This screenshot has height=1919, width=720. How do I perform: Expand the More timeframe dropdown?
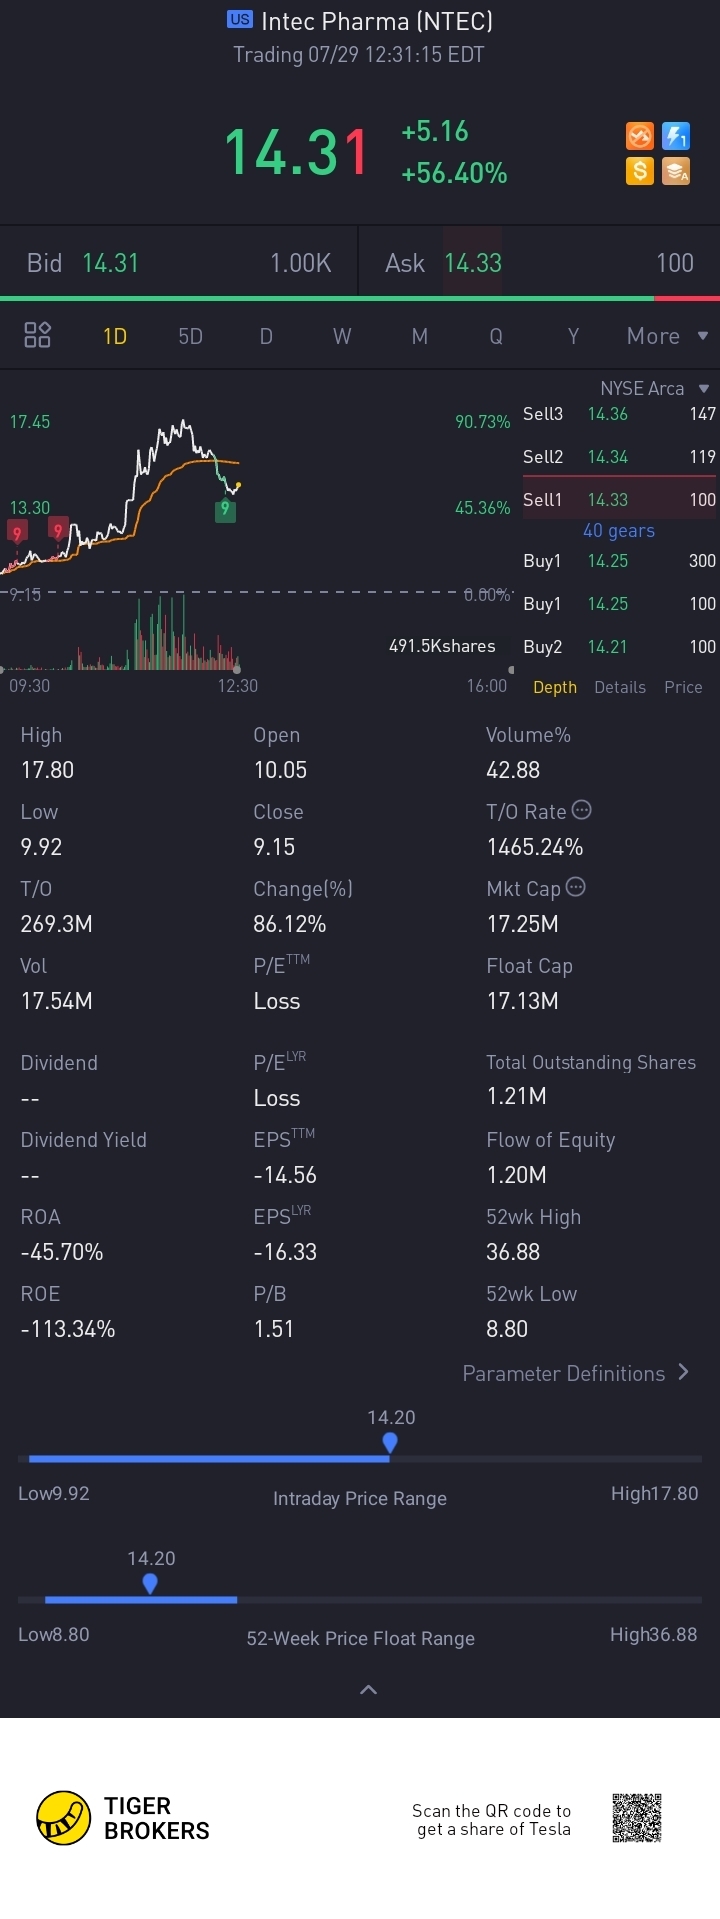(667, 336)
